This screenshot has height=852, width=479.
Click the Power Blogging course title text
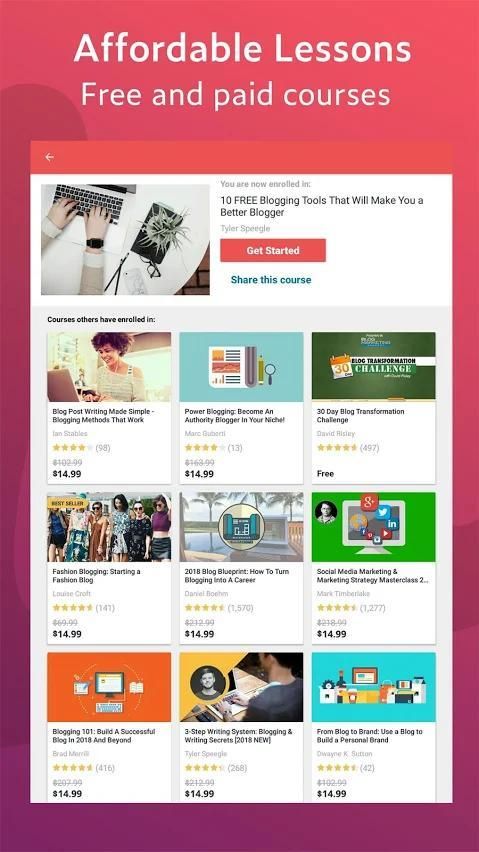[237, 416]
